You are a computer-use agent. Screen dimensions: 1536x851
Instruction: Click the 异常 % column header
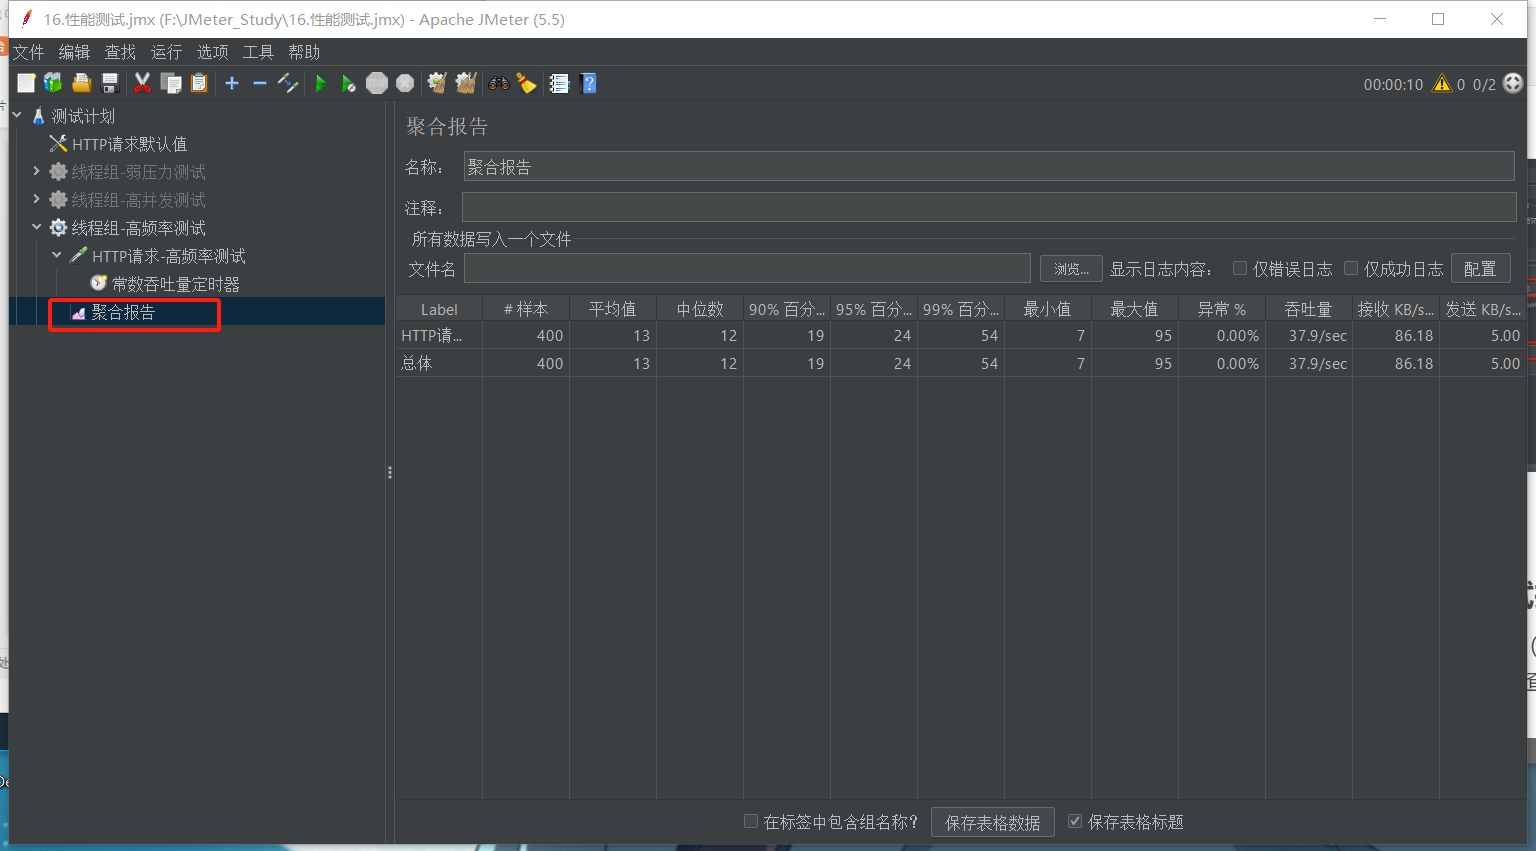[x=1221, y=309]
